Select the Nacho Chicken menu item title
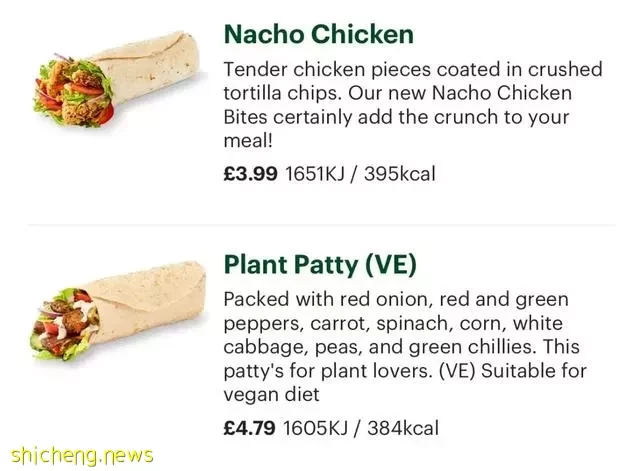This screenshot has height=471, width=640. click(x=319, y=34)
